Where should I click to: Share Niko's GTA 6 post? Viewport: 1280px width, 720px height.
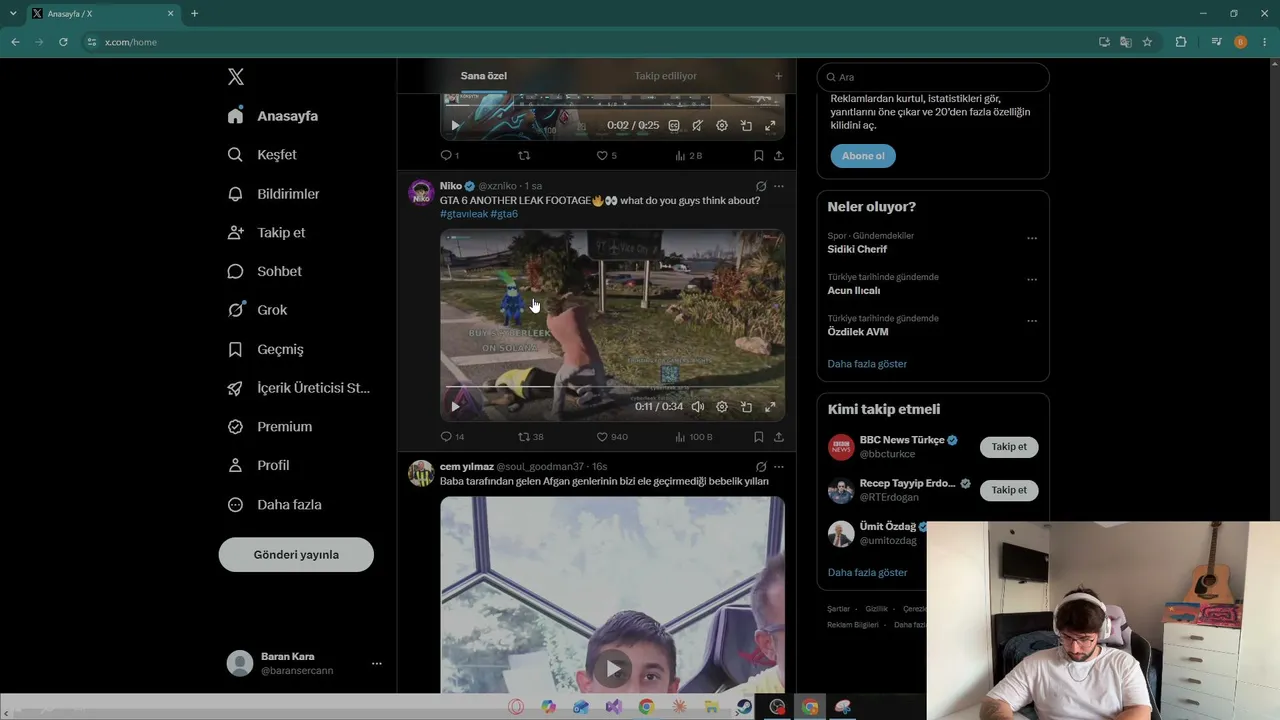click(x=779, y=437)
